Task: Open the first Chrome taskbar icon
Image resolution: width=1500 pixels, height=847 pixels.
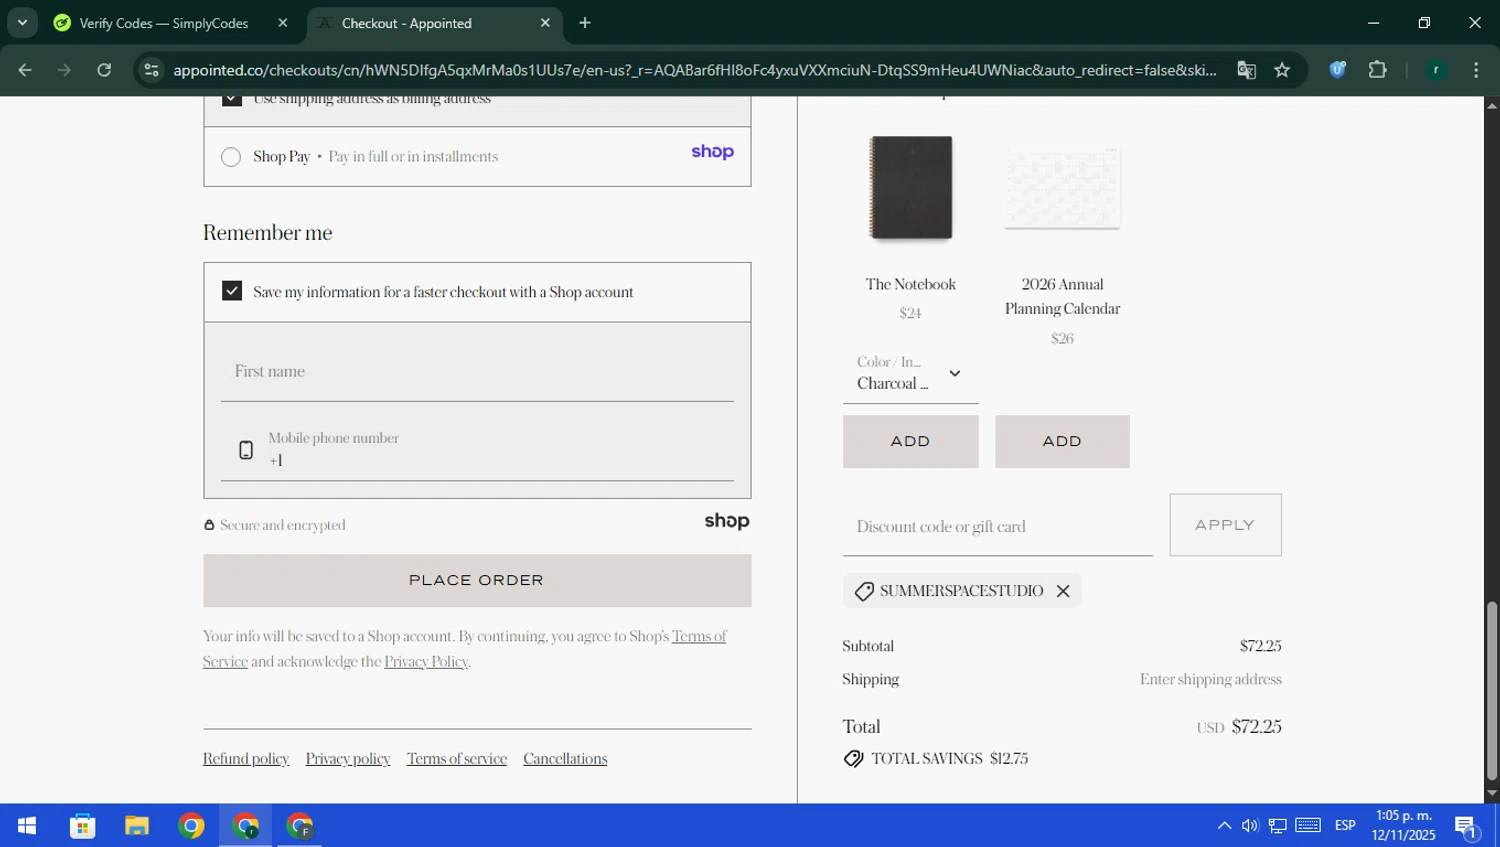Action: [x=191, y=826]
